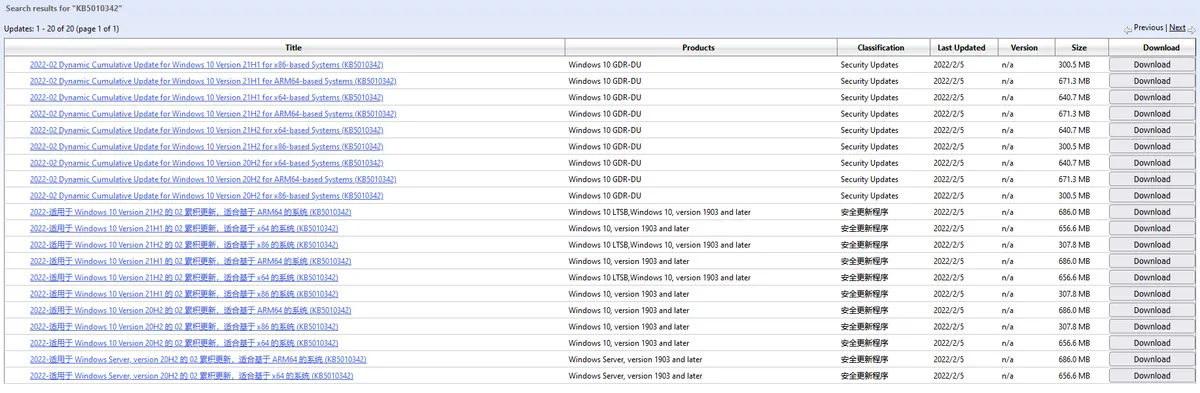Open Dynamic Cumulative Update 21H1 x64 link
Viewport: 1200px width, 393px height.
point(206,97)
